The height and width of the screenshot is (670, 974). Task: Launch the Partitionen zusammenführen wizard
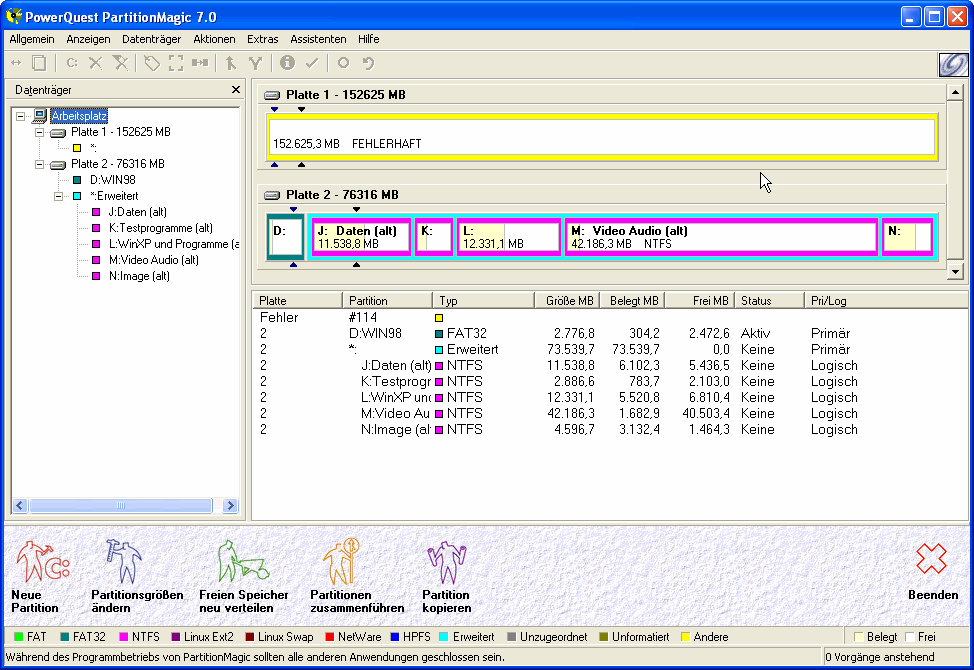pyautogui.click(x=357, y=577)
